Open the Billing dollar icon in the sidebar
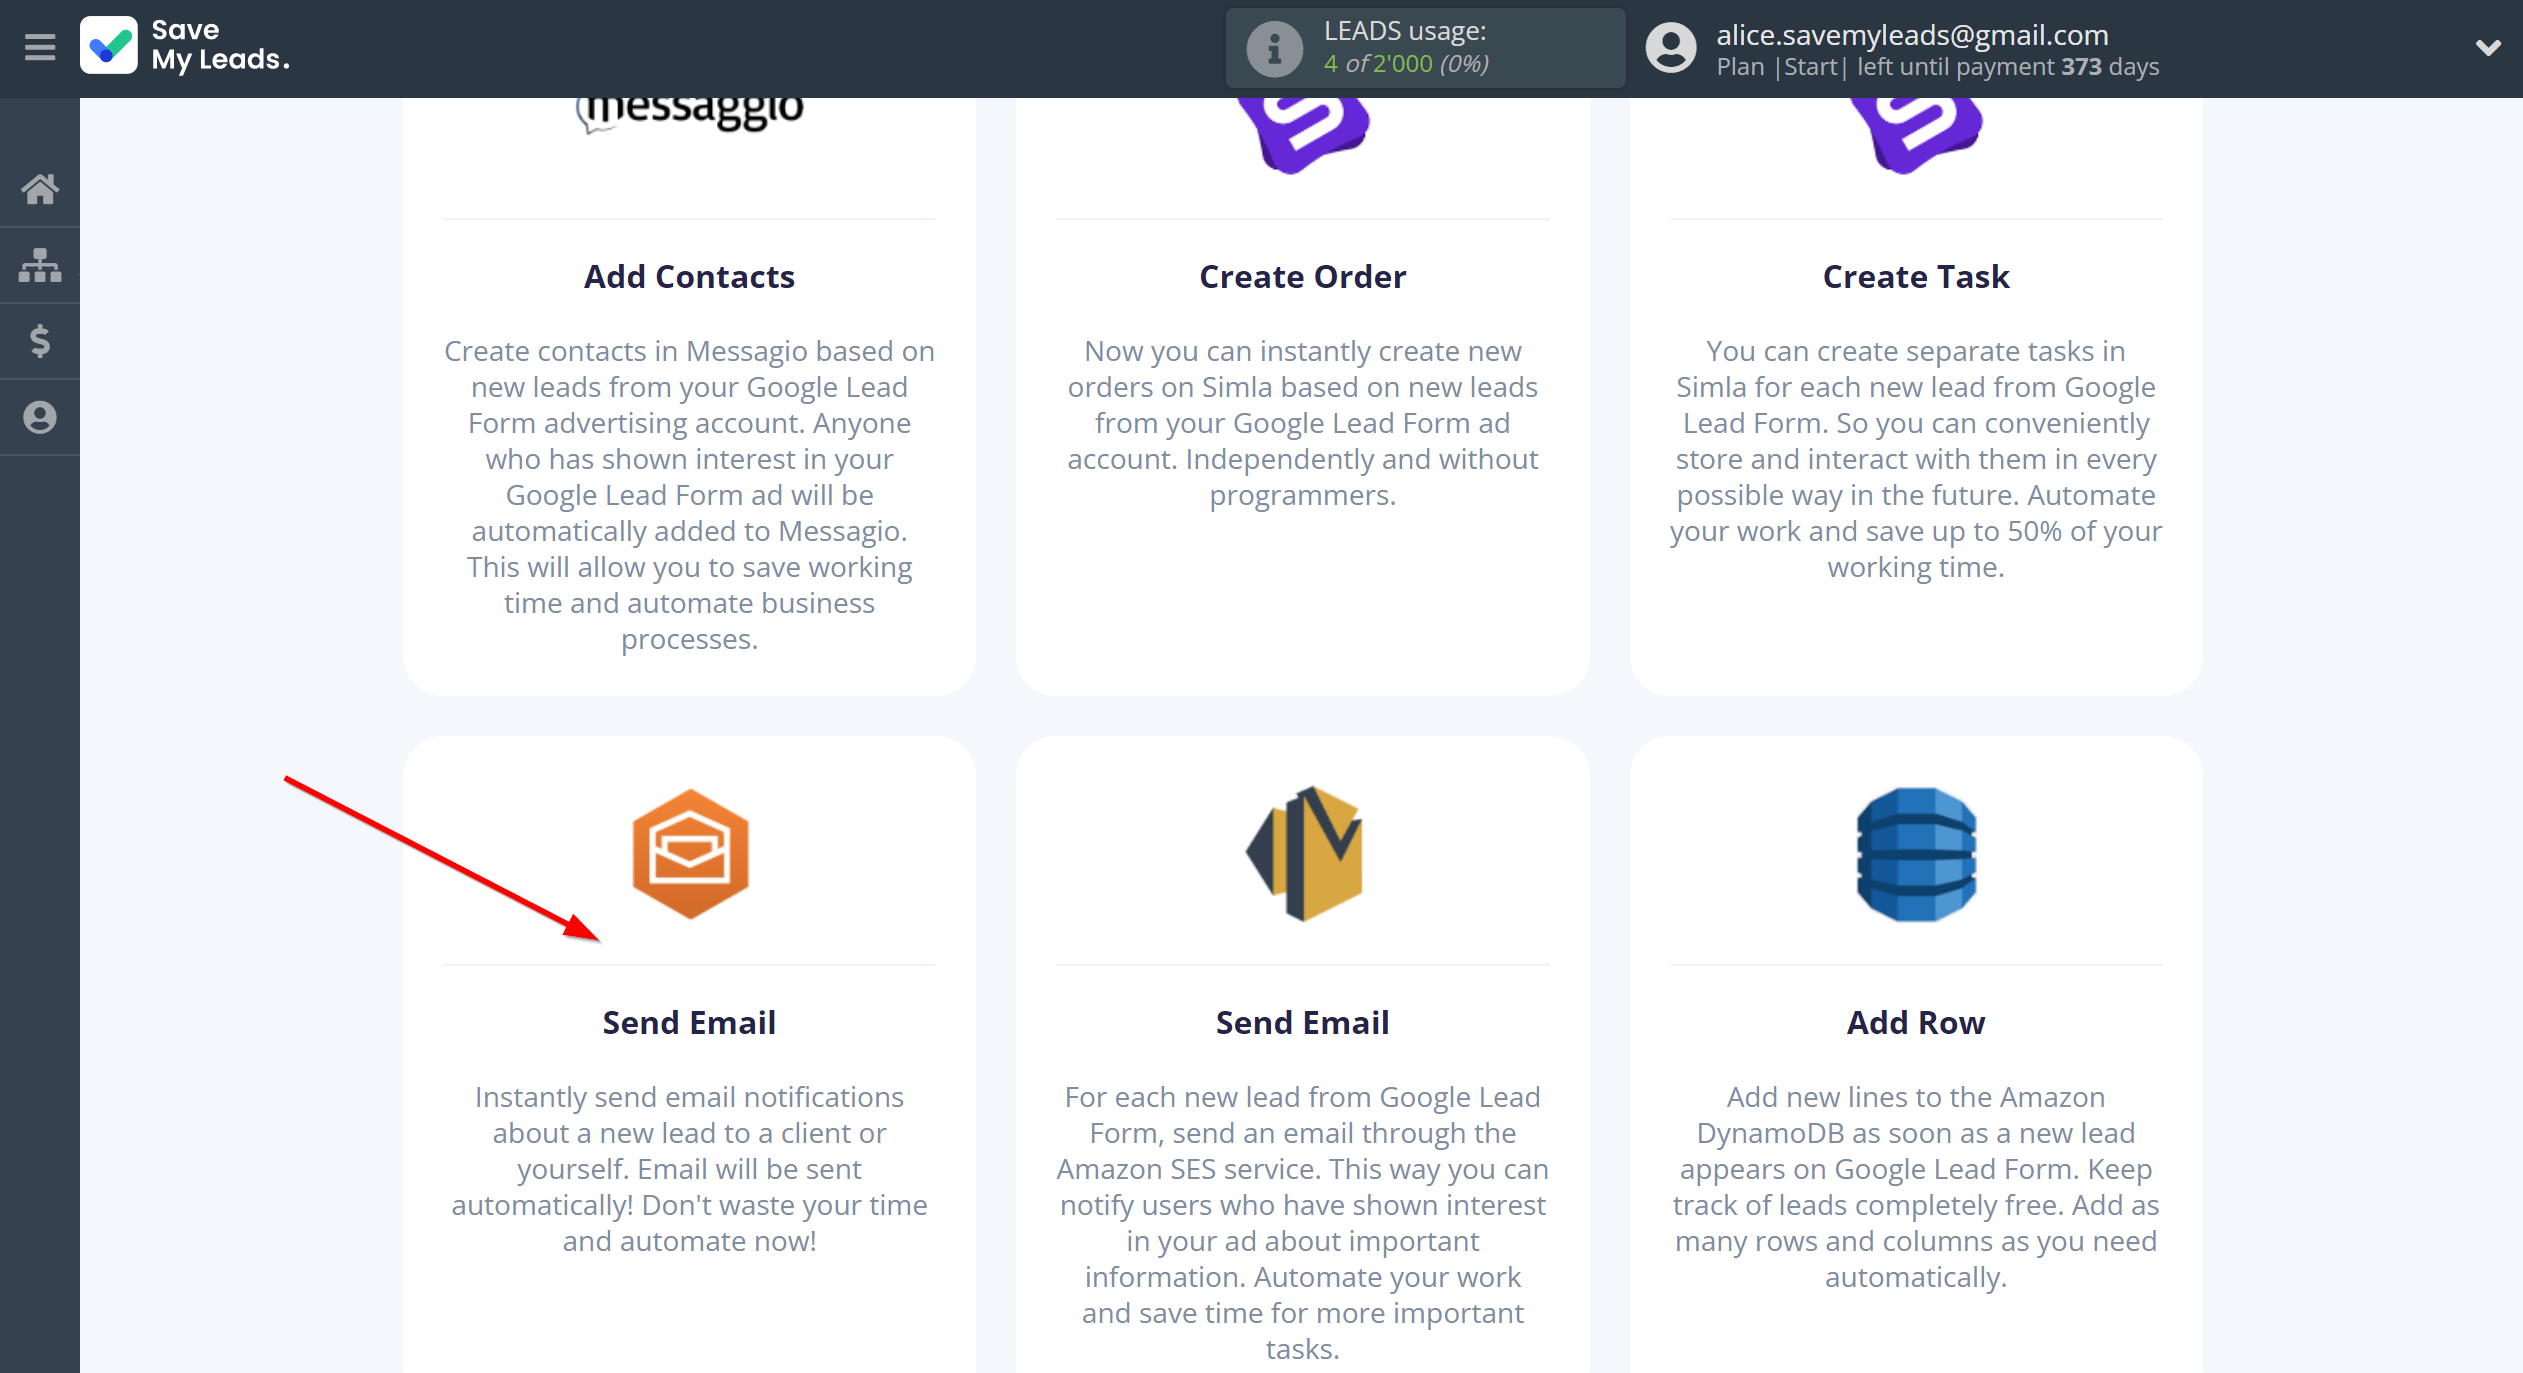Screen dimensions: 2523x1373 (x=40, y=341)
